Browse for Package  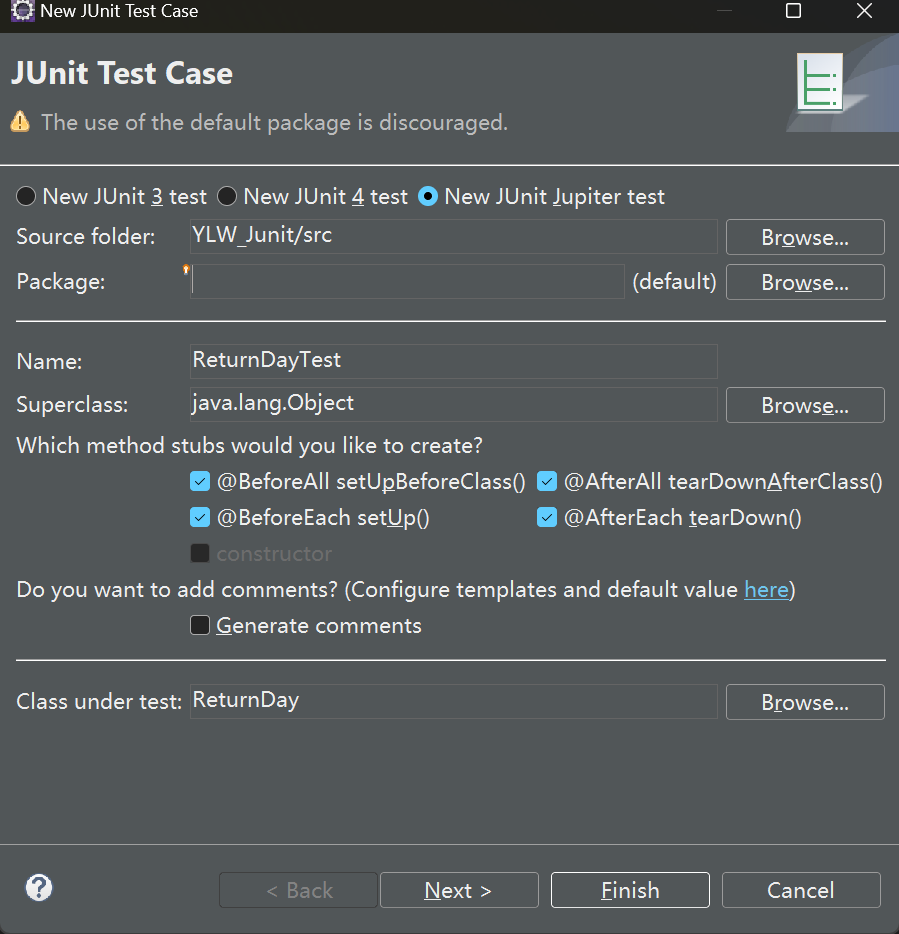coord(805,282)
